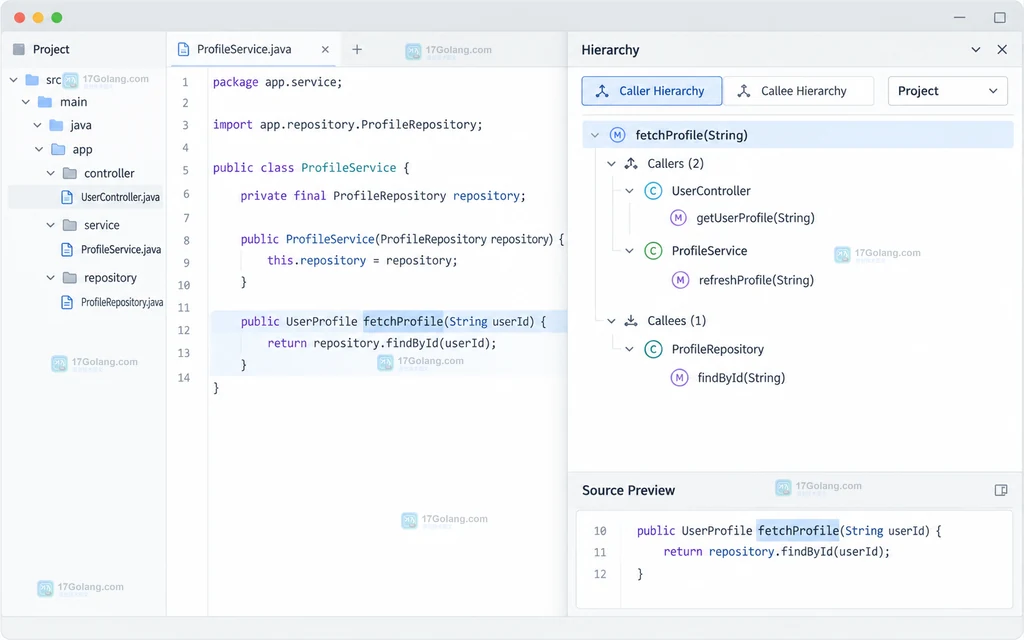The image size is (1024, 640).
Task: Switch to Caller Hierarchy view
Action: (x=652, y=91)
